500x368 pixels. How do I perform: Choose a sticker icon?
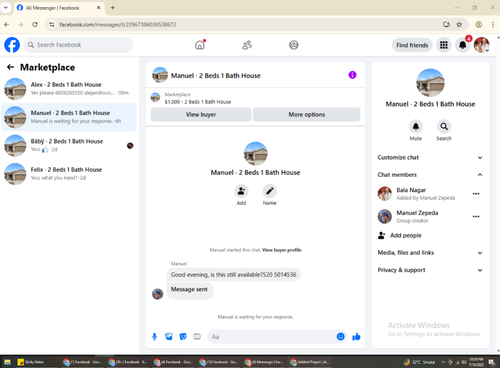[x=183, y=337]
